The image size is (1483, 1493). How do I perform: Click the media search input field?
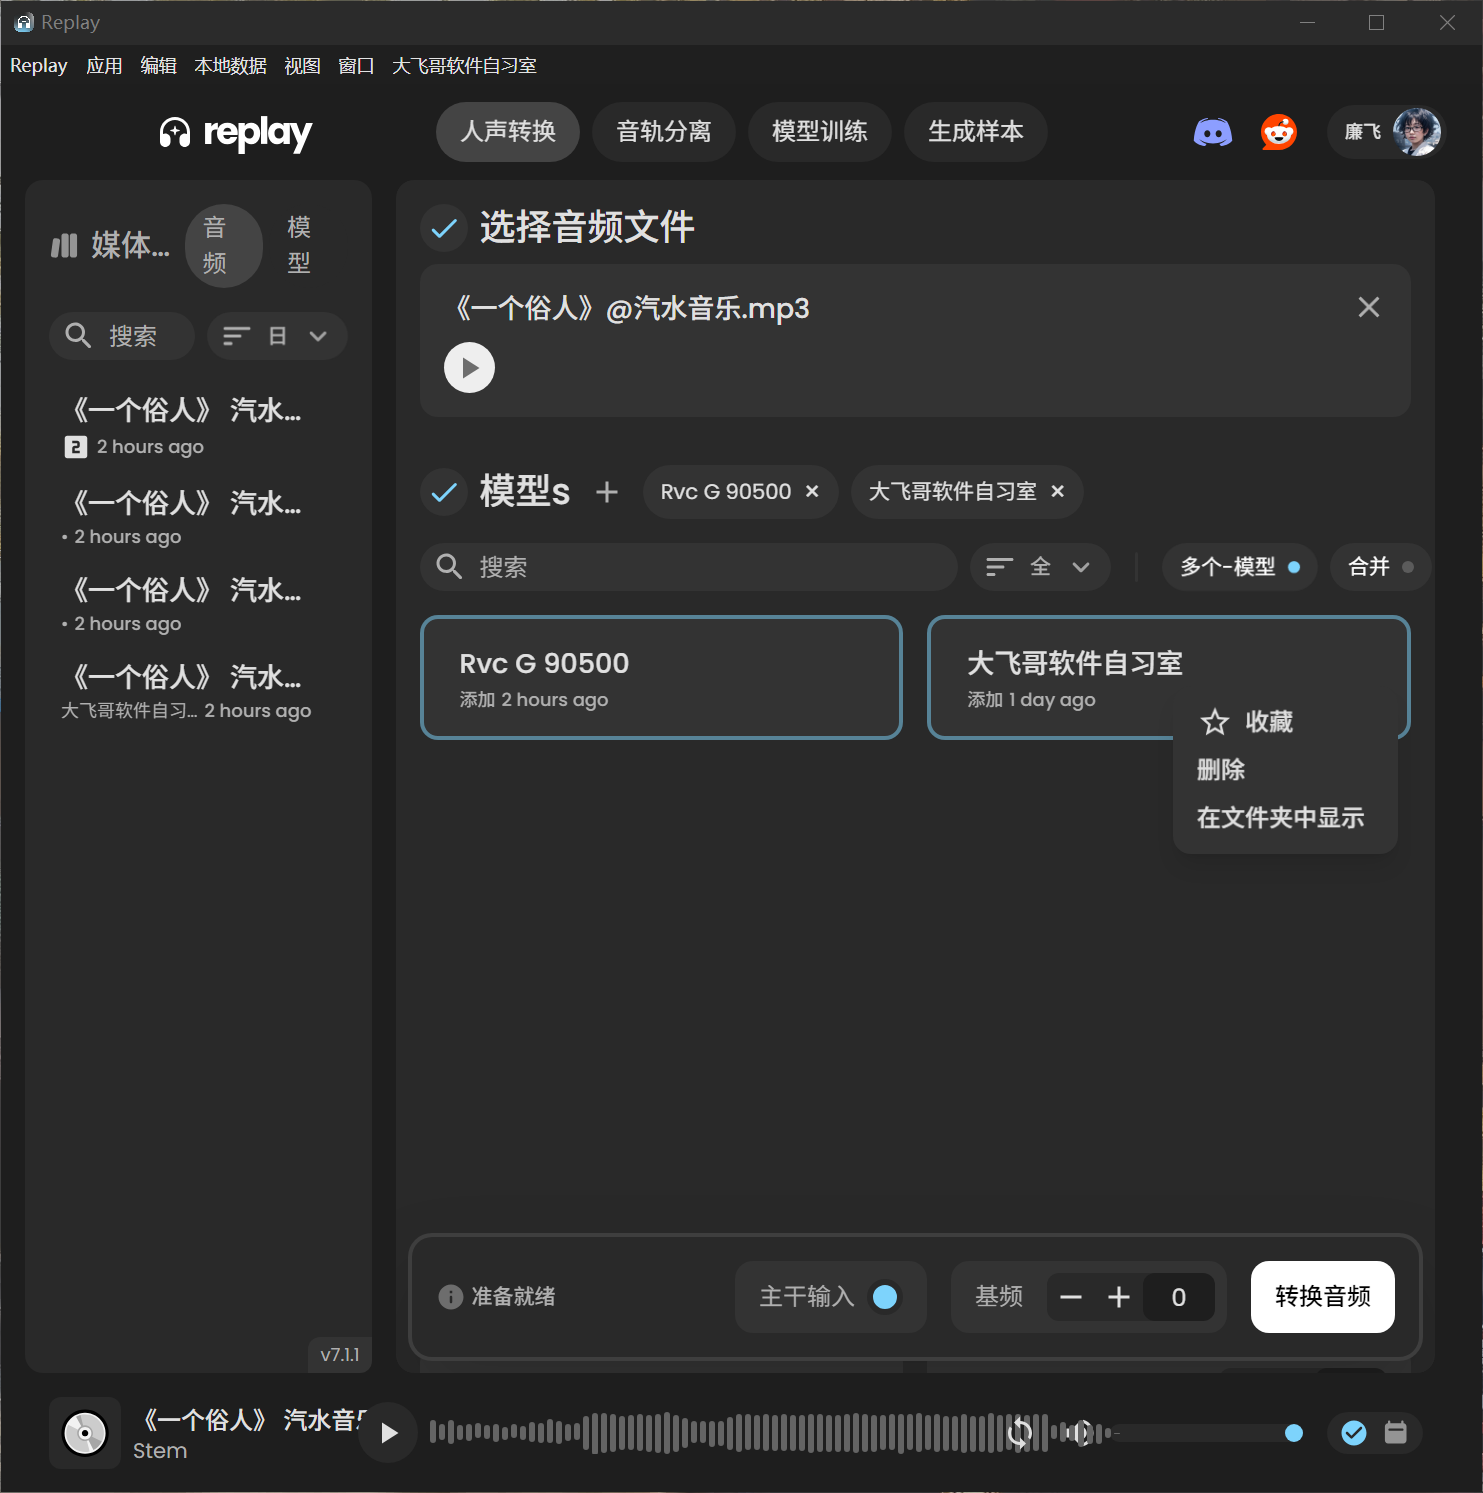tap(122, 336)
